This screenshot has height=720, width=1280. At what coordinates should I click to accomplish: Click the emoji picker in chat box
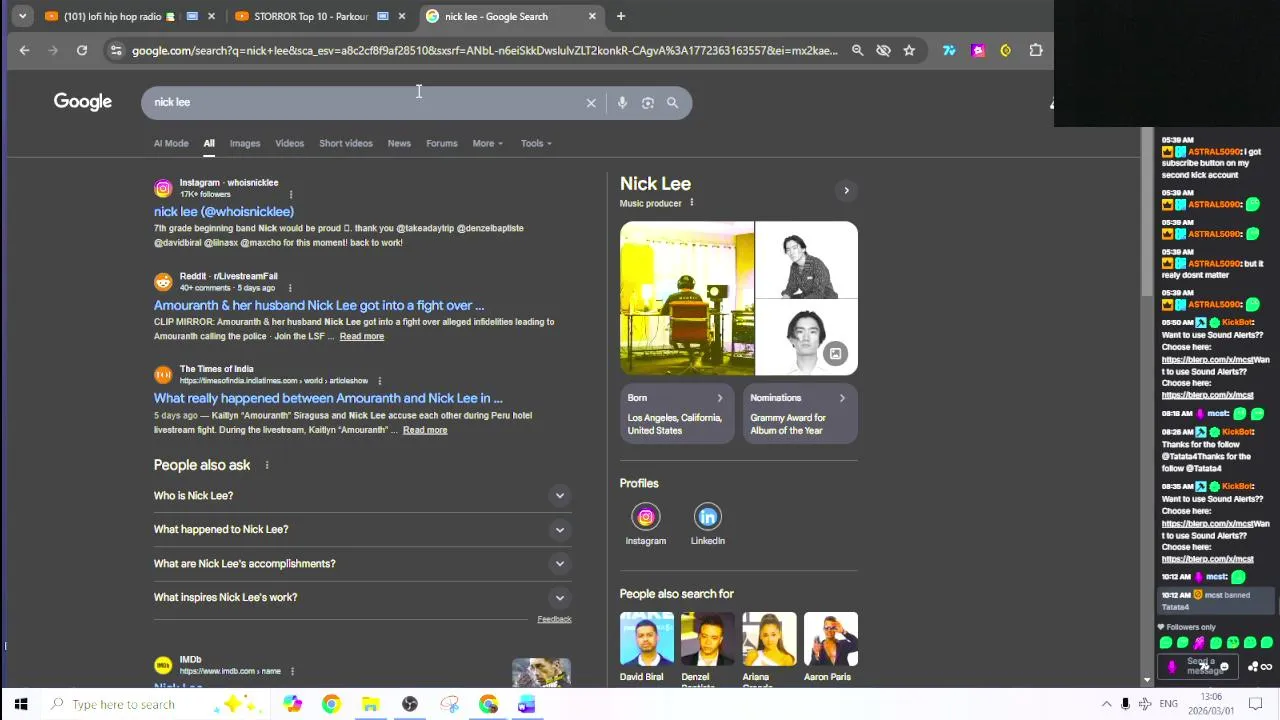[x=1224, y=667]
